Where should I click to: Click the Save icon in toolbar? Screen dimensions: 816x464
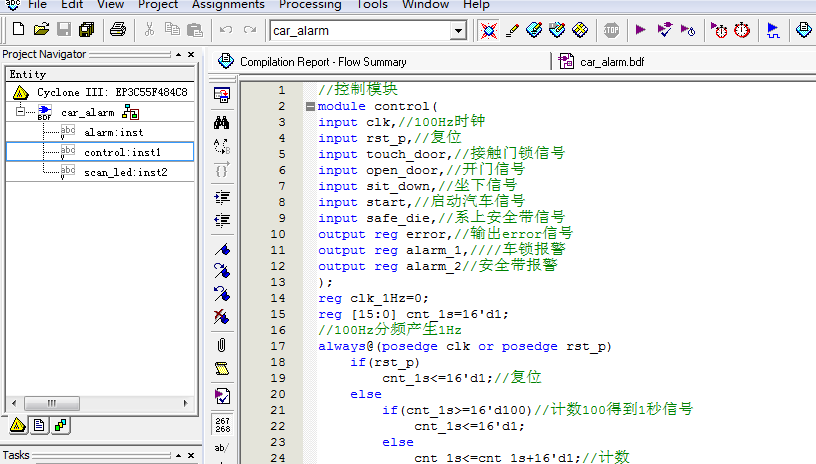pyautogui.click(x=64, y=30)
